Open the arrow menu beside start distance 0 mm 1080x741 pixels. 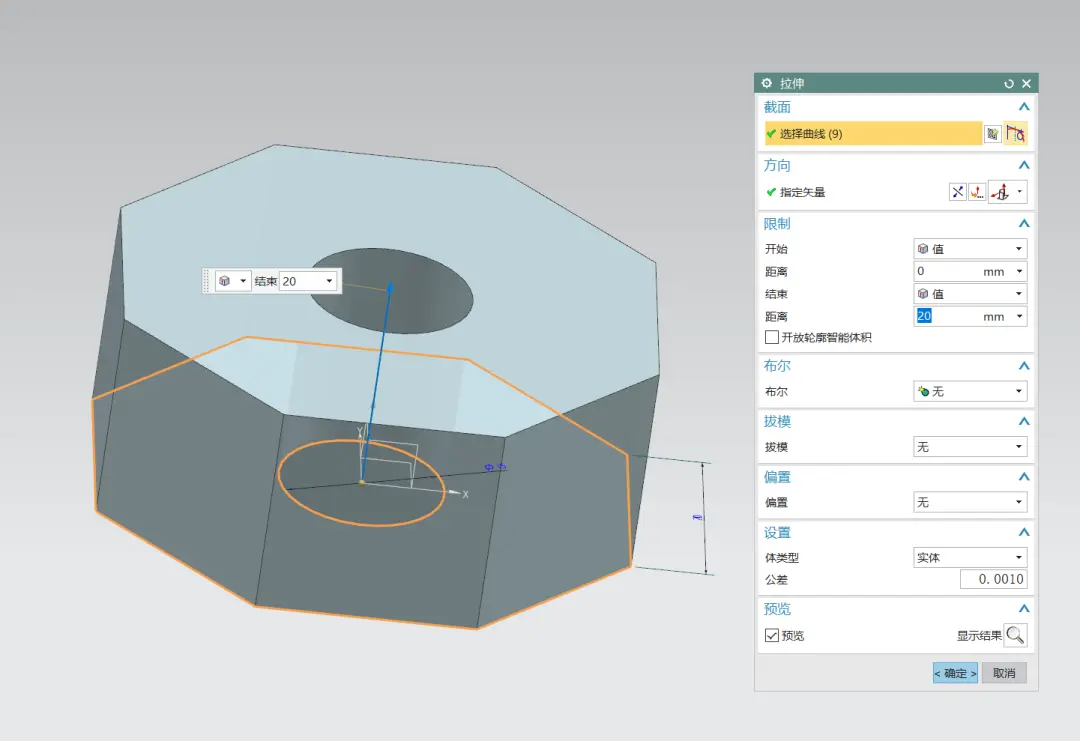[x=1019, y=271]
